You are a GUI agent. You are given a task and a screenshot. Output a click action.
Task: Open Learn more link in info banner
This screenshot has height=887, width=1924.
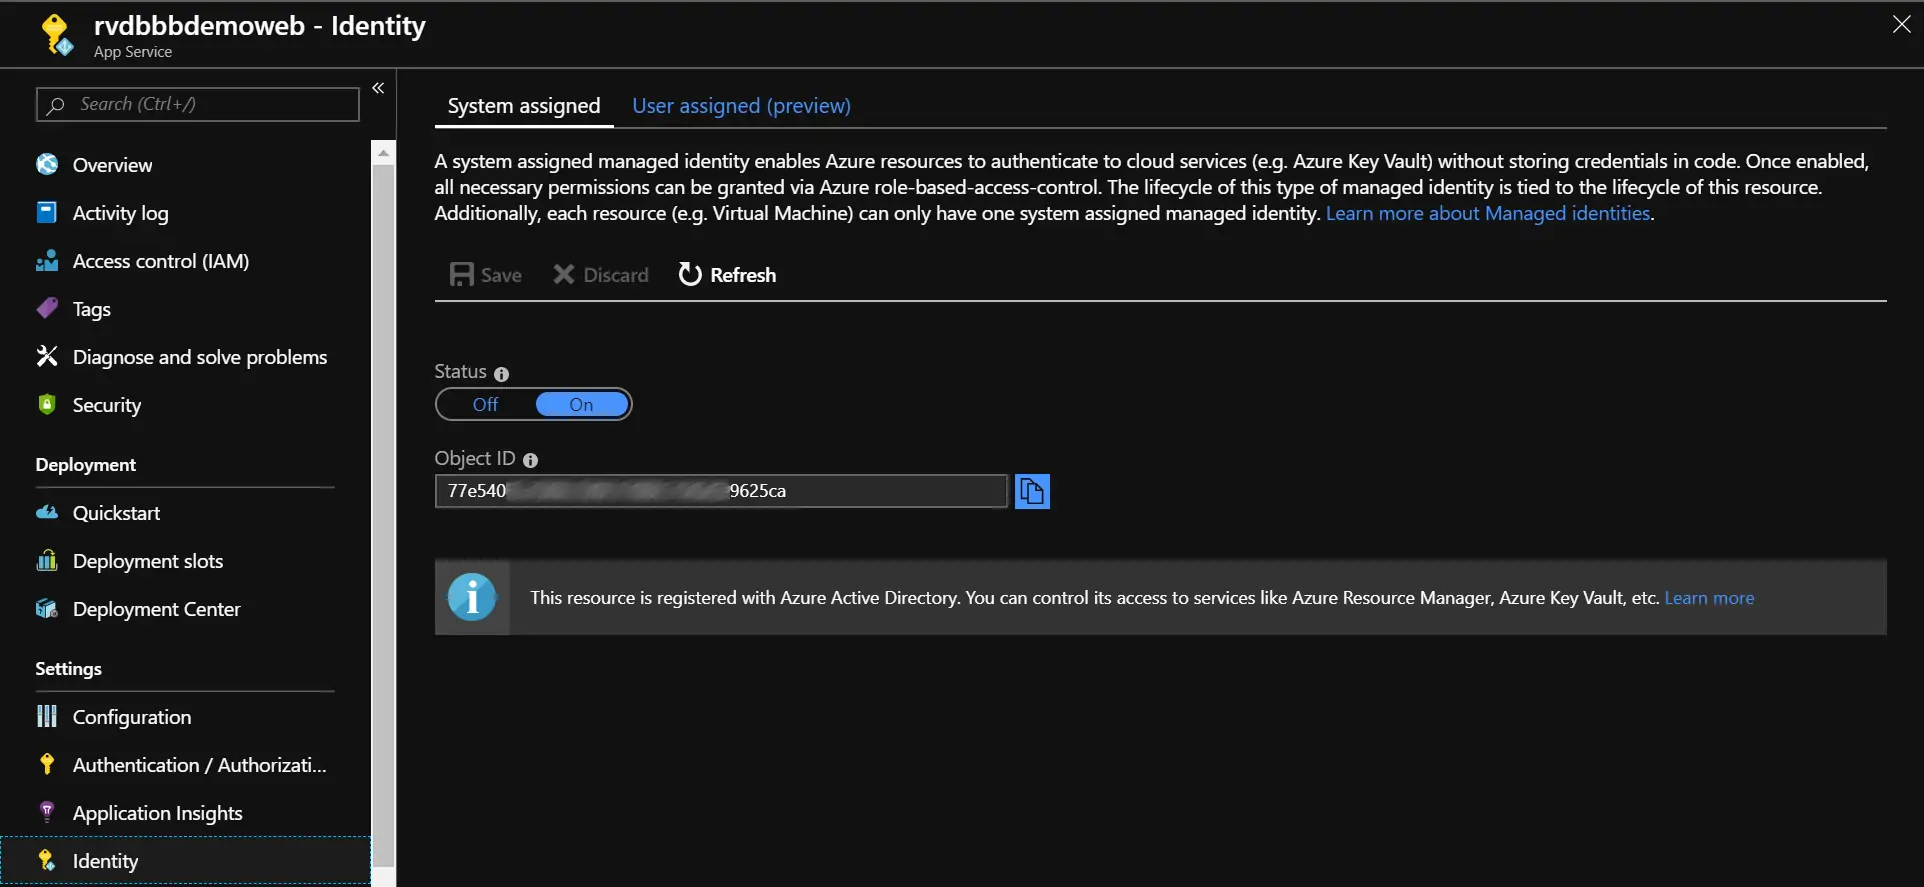(1709, 597)
